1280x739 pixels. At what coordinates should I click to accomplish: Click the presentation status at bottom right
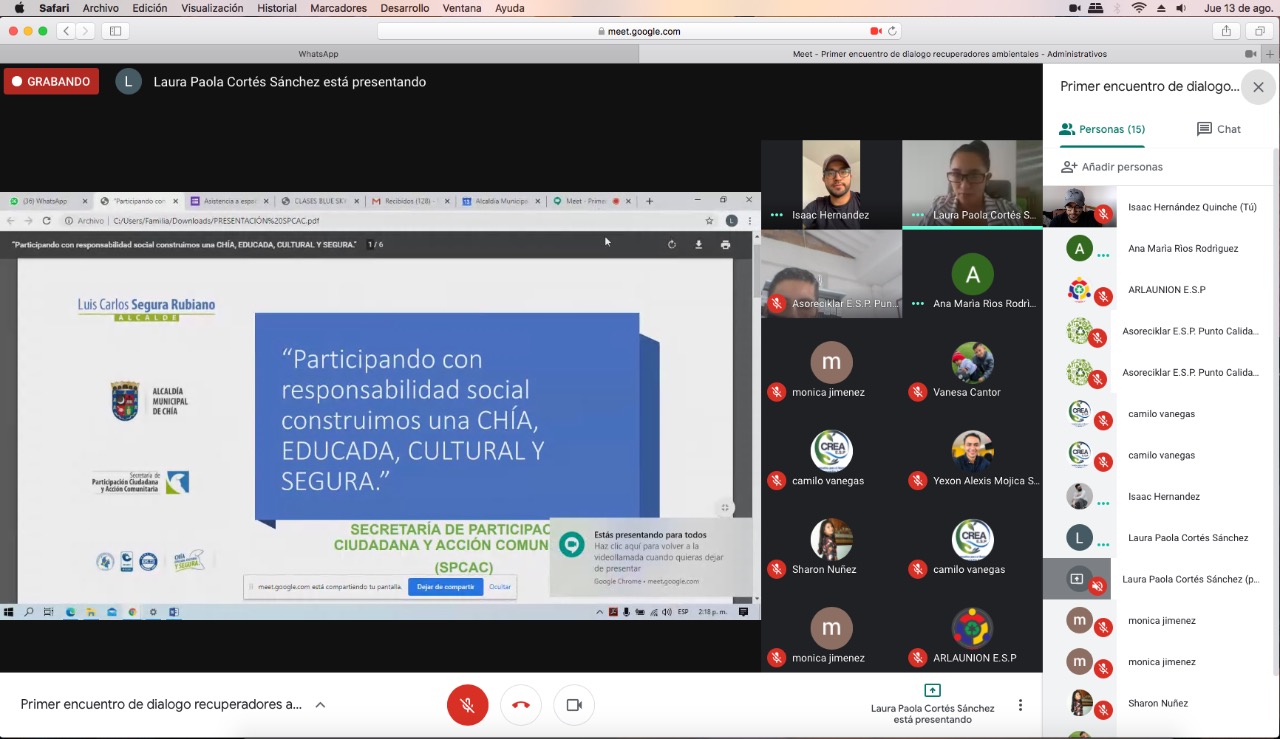[x=932, y=704]
